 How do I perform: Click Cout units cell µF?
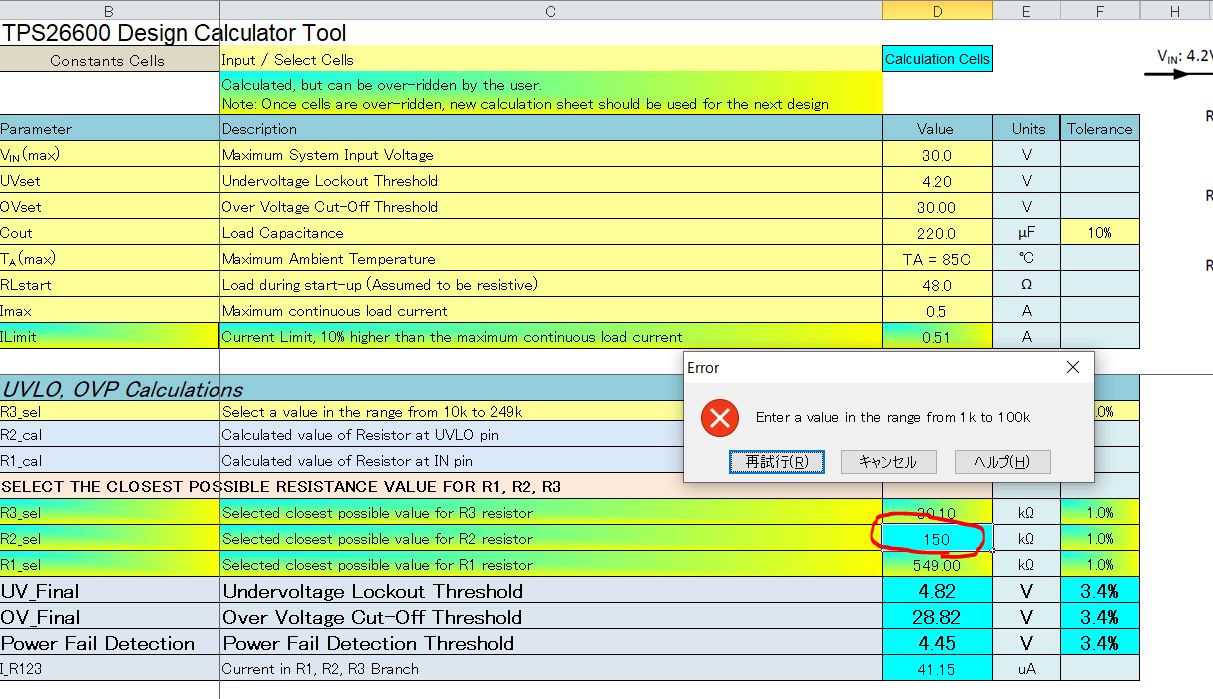1026,233
